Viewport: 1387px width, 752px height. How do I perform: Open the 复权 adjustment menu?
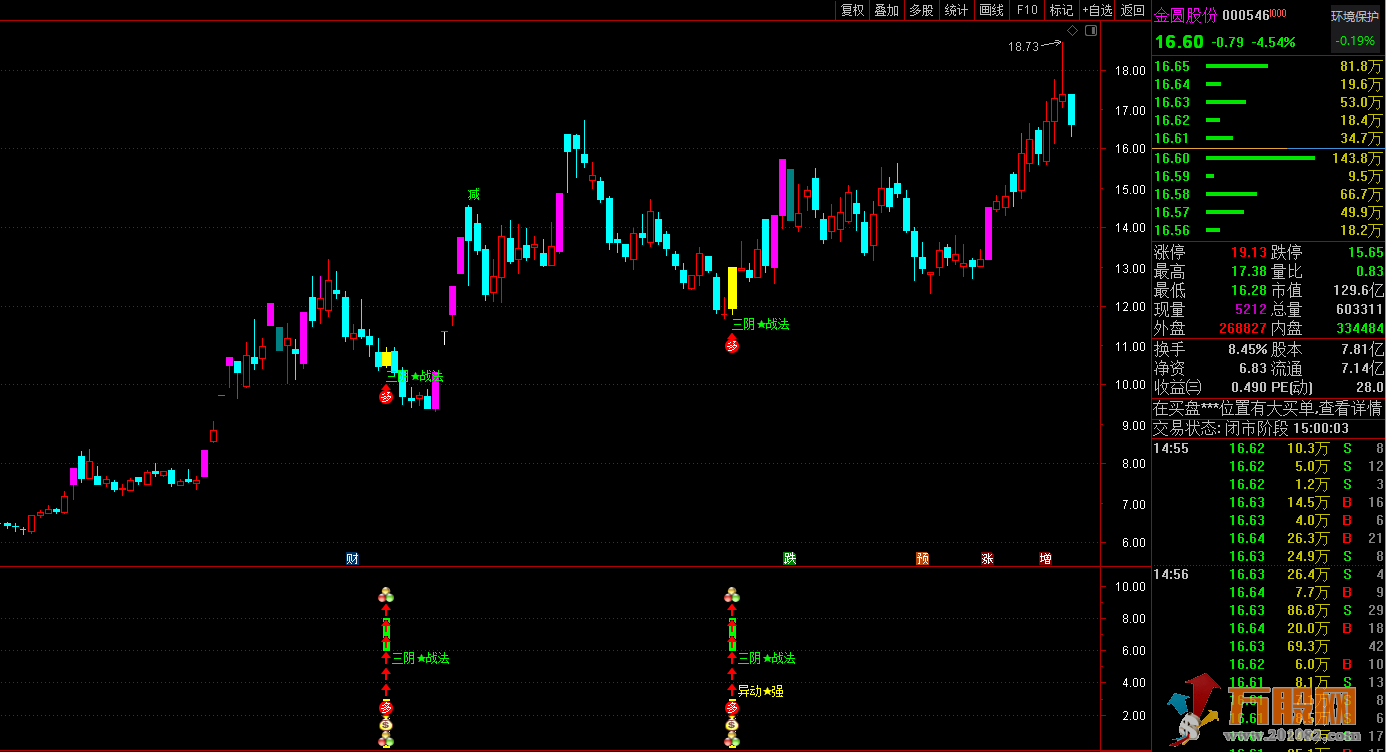coord(852,10)
